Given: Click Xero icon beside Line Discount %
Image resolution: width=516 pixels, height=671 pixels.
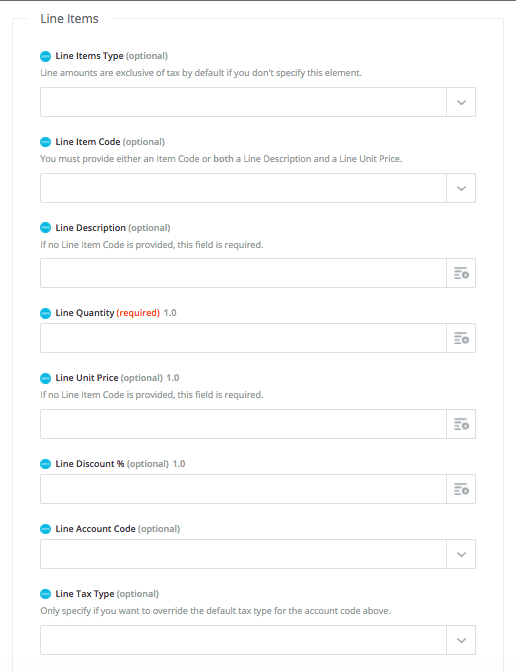Looking at the screenshot, I should 45,464.
